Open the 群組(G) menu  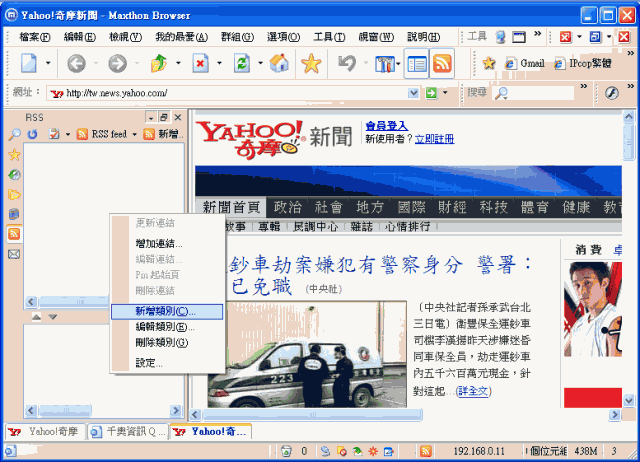click(x=237, y=37)
